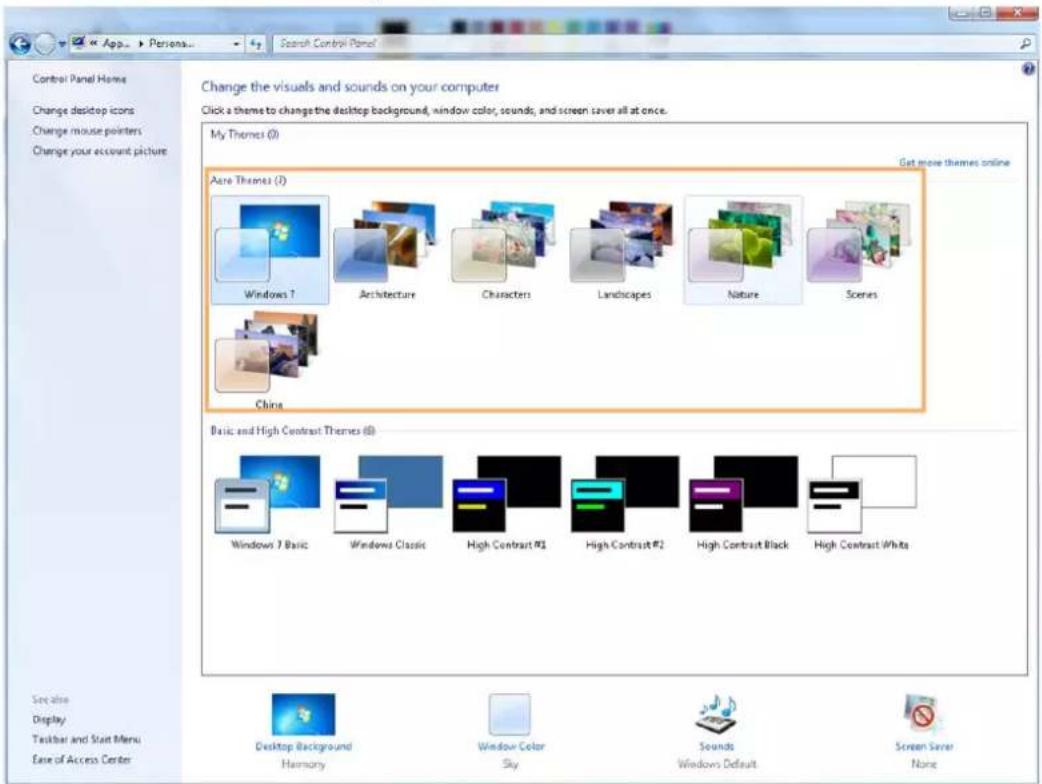1042x784 pixels.
Task: Apply the Nature theme
Action: (743, 250)
